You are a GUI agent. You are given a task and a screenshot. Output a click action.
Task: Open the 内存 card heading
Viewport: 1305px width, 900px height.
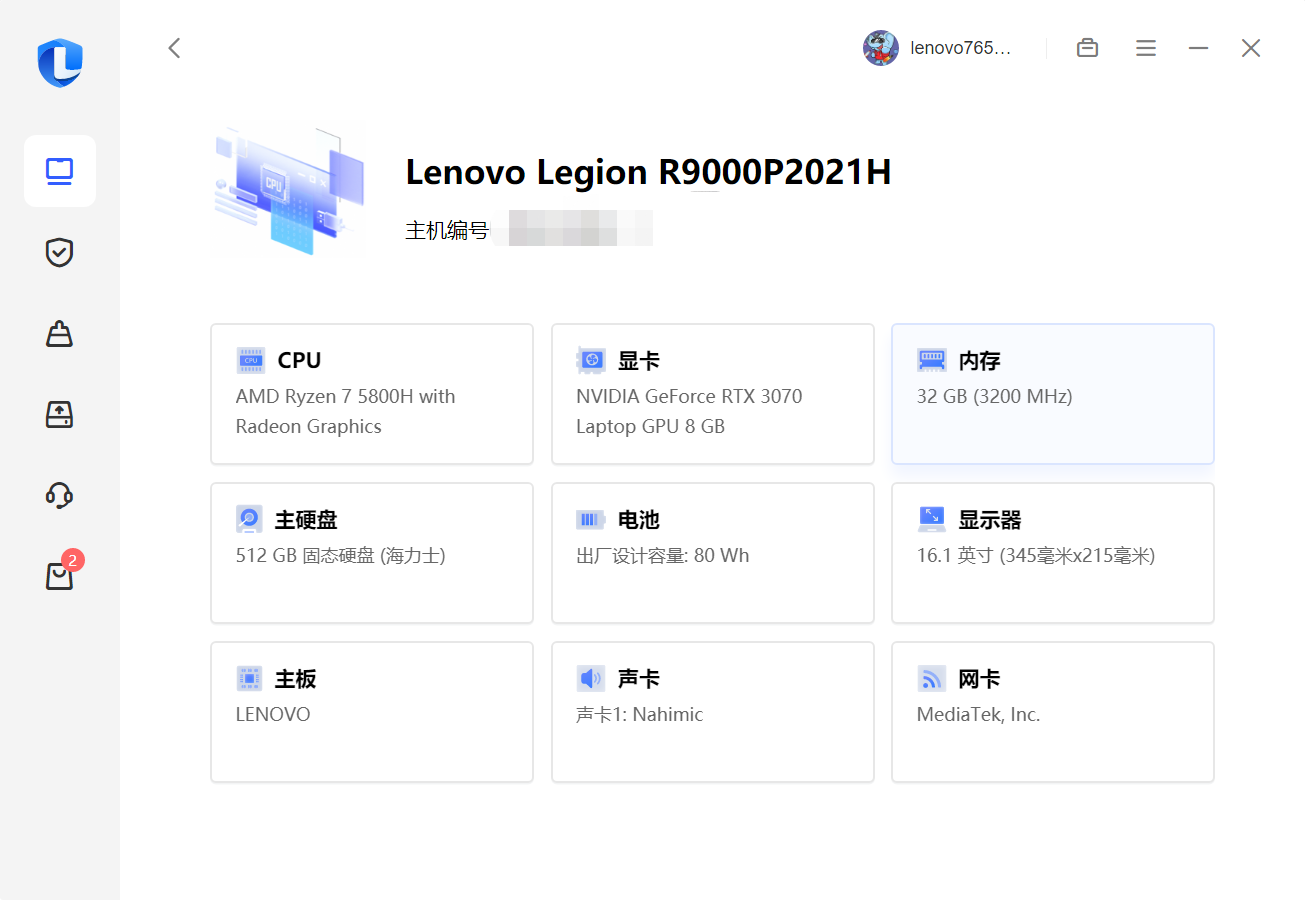pos(980,361)
